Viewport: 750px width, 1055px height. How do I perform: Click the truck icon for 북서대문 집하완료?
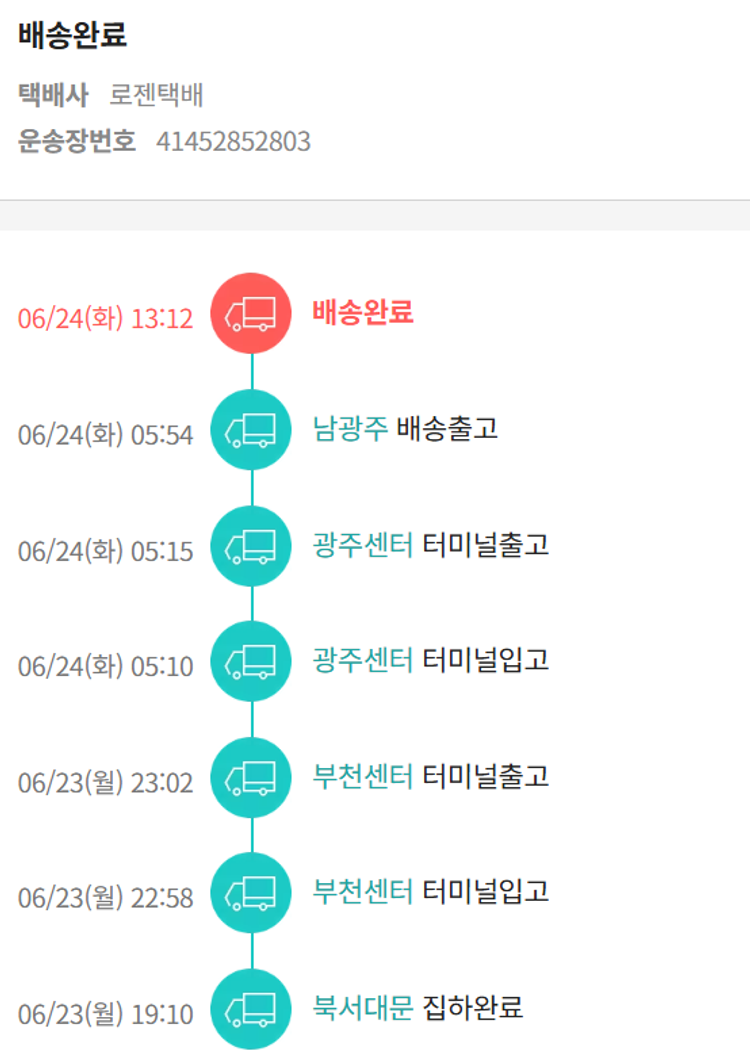coord(251,1008)
